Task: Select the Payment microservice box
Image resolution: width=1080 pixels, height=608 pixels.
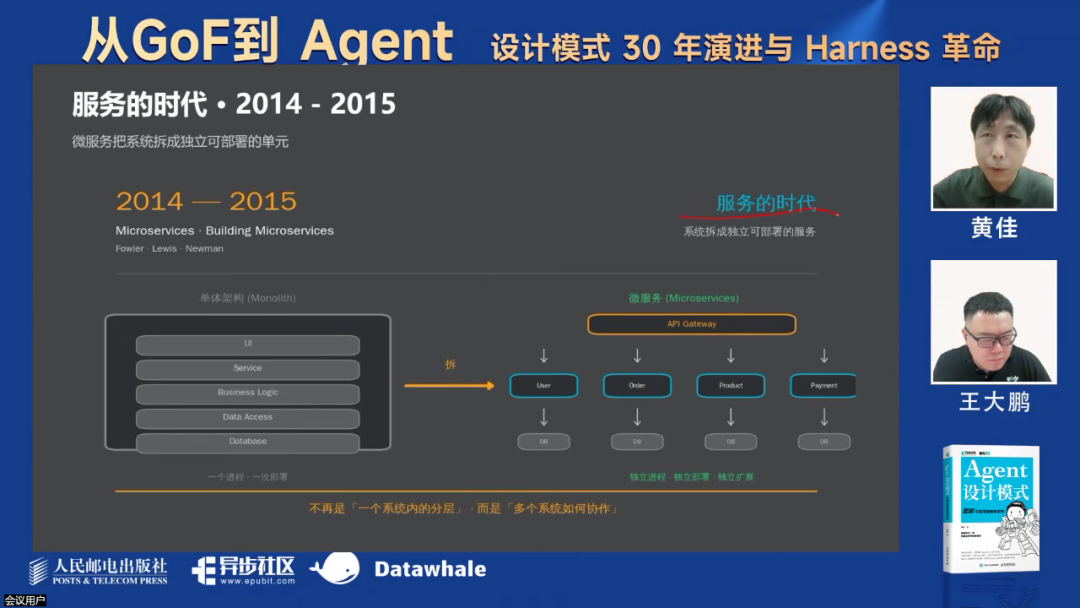Action: point(823,385)
